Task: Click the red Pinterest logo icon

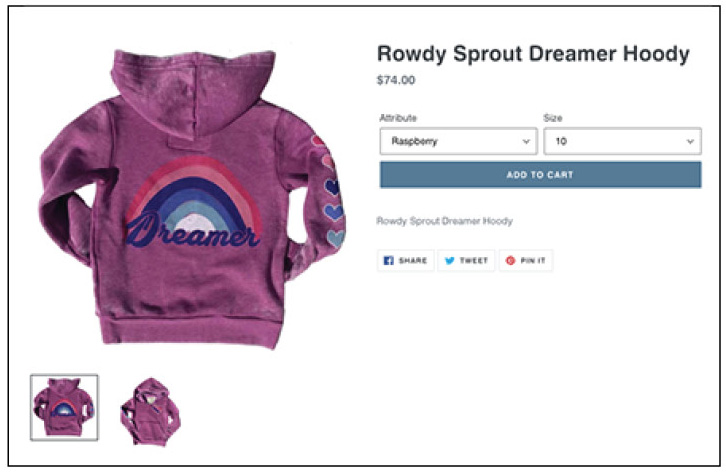Action: 510,261
